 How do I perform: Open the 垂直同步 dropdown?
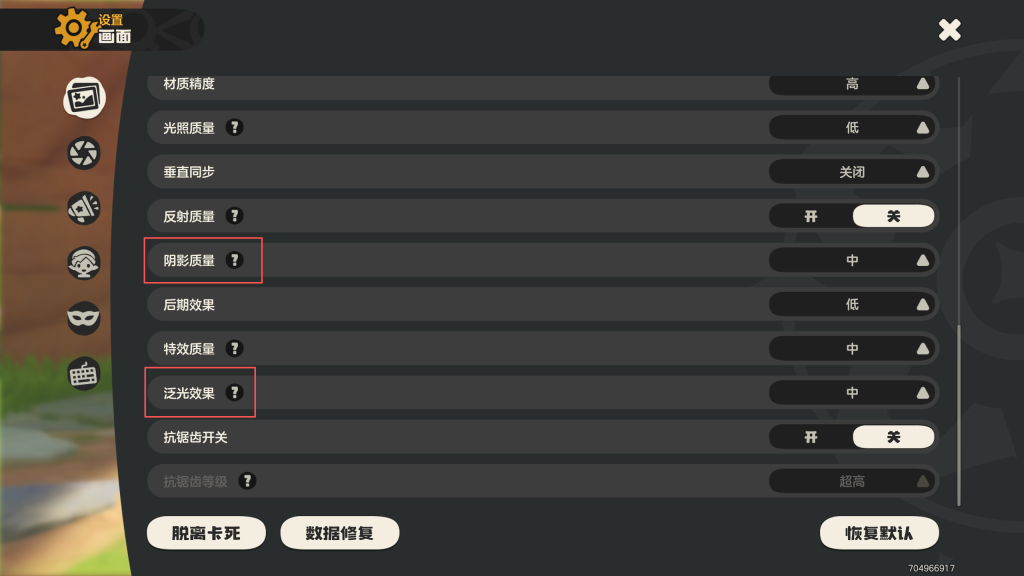pos(852,172)
